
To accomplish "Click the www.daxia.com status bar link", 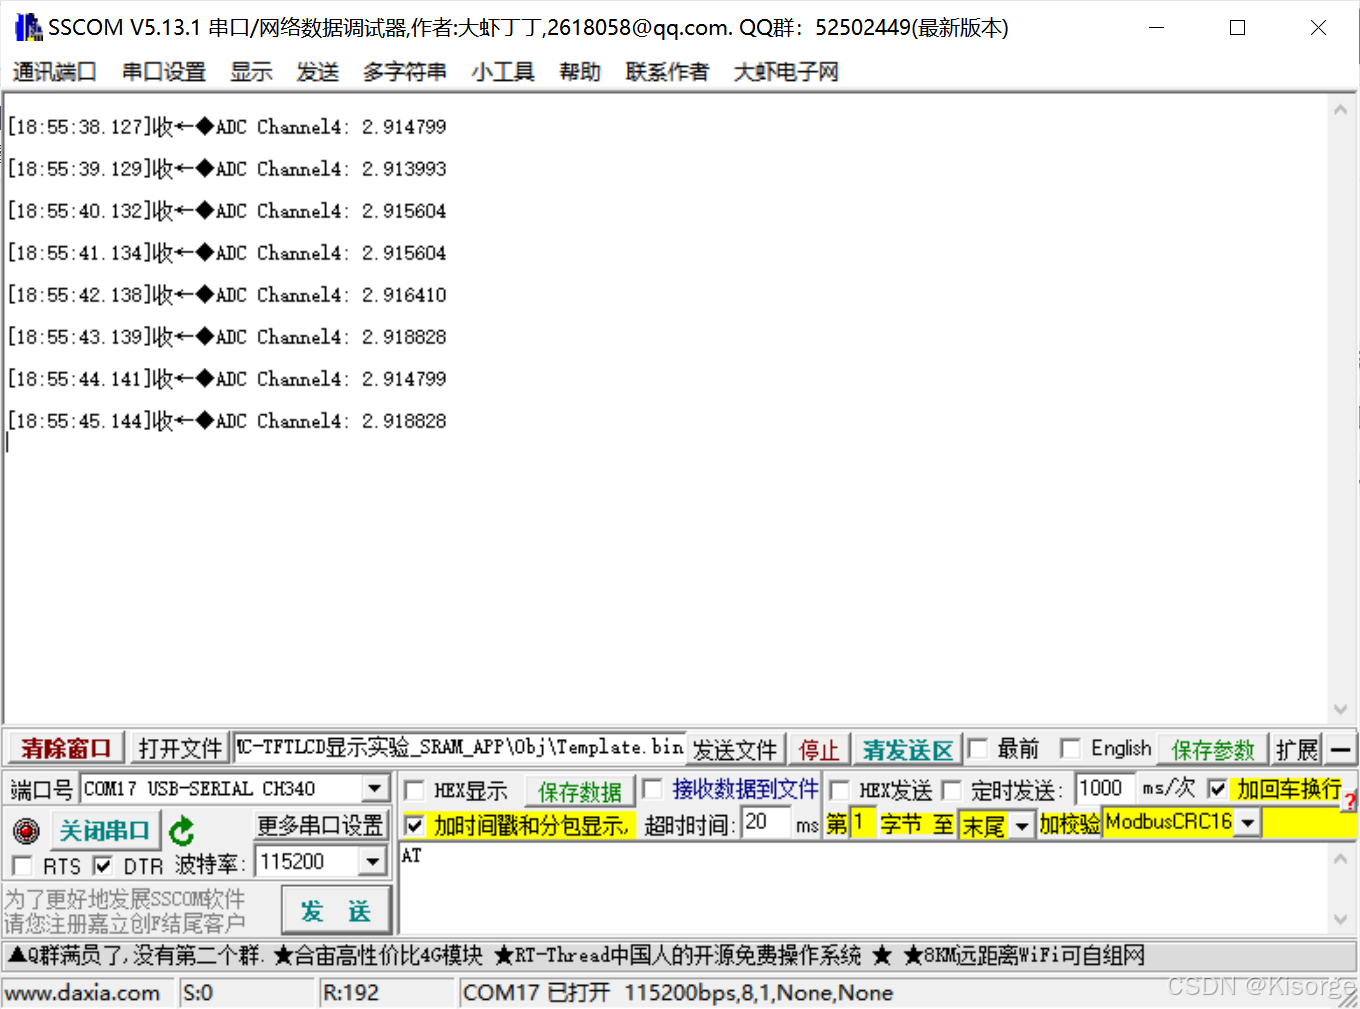I will tap(83, 993).
